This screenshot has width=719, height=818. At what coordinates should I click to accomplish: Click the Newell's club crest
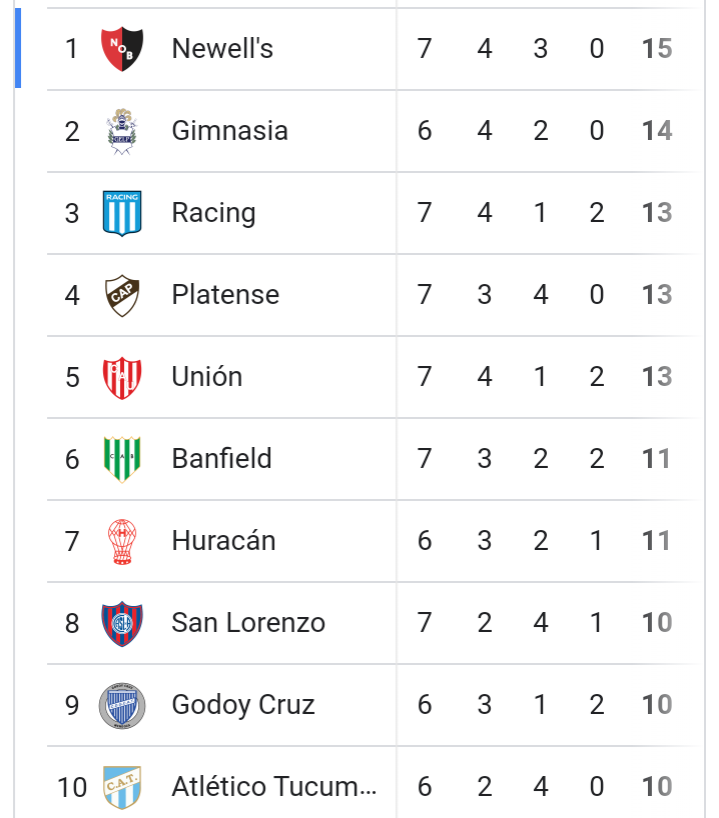pyautogui.click(x=122, y=49)
